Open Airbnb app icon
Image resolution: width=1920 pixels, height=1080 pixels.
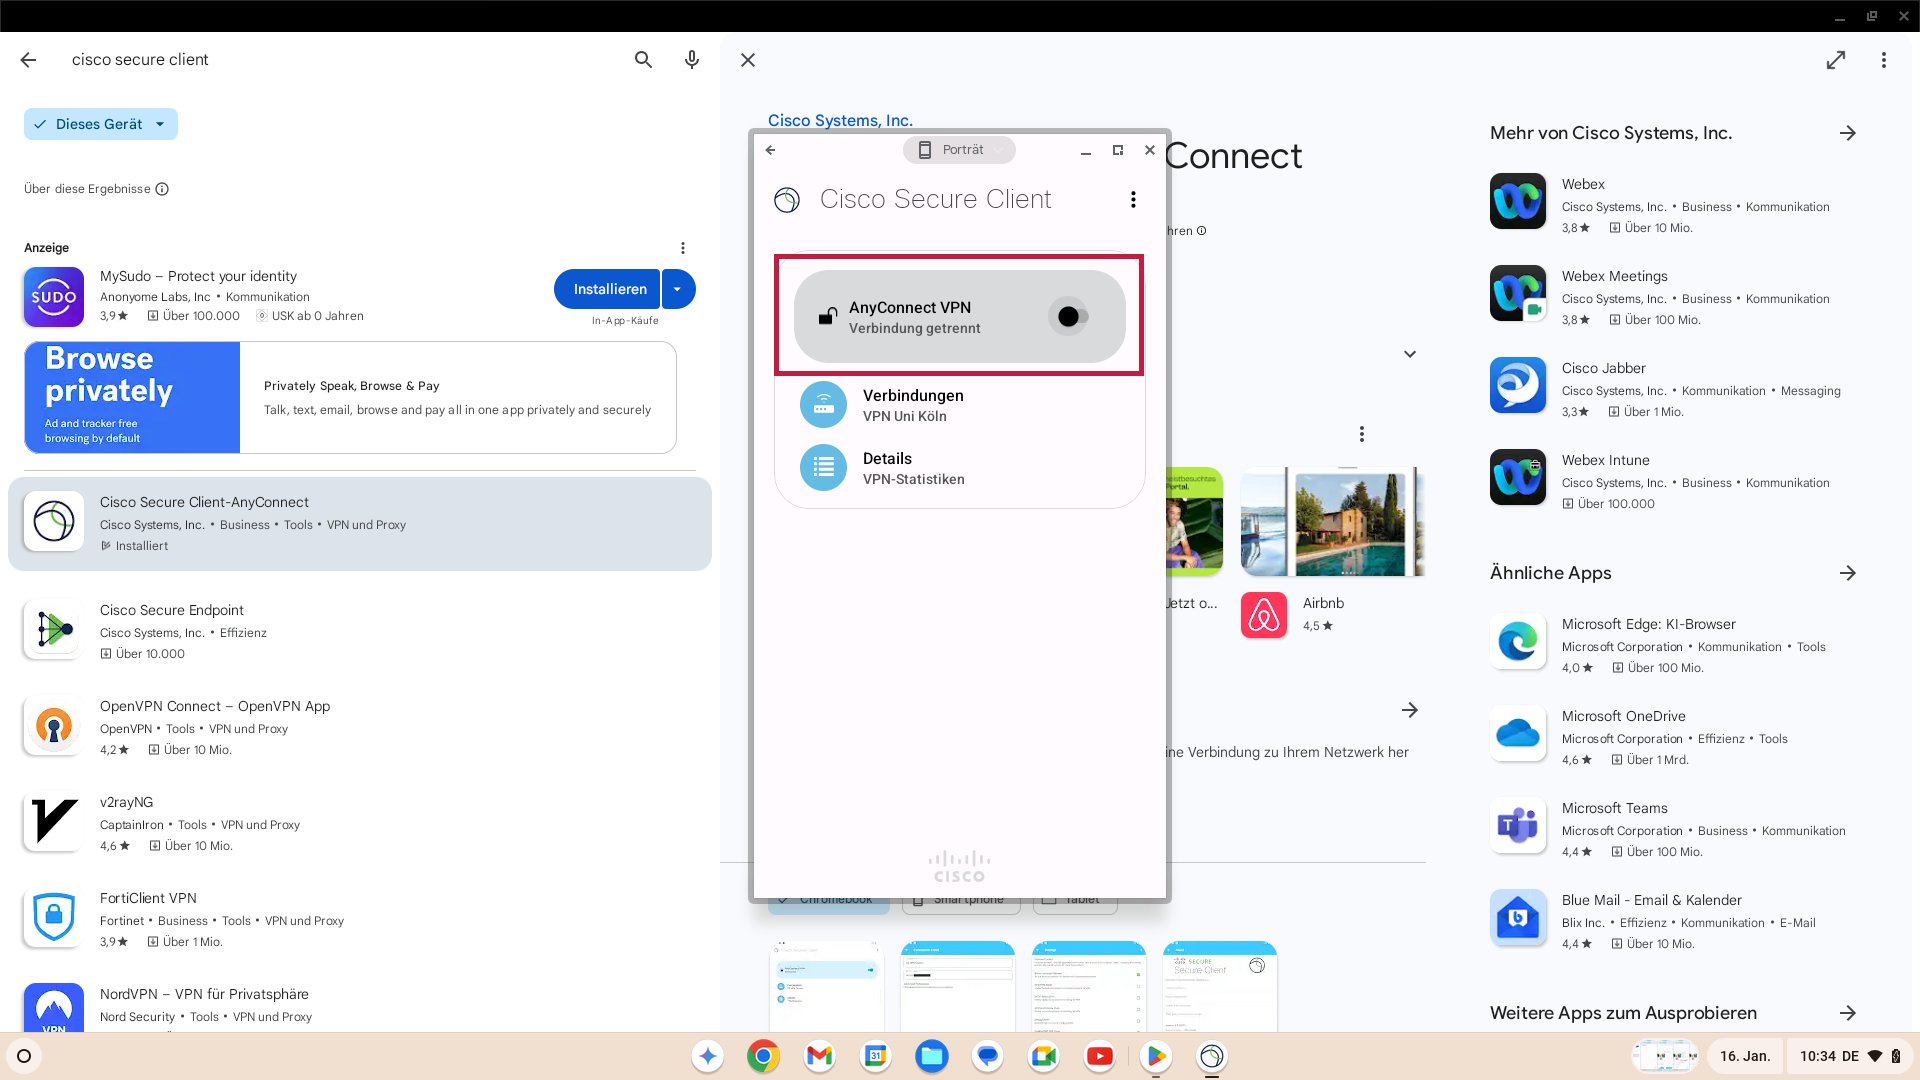[1264, 615]
